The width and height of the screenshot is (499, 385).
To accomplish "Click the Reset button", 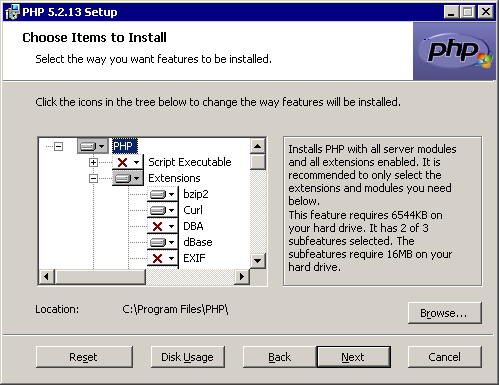I will click(x=84, y=357).
